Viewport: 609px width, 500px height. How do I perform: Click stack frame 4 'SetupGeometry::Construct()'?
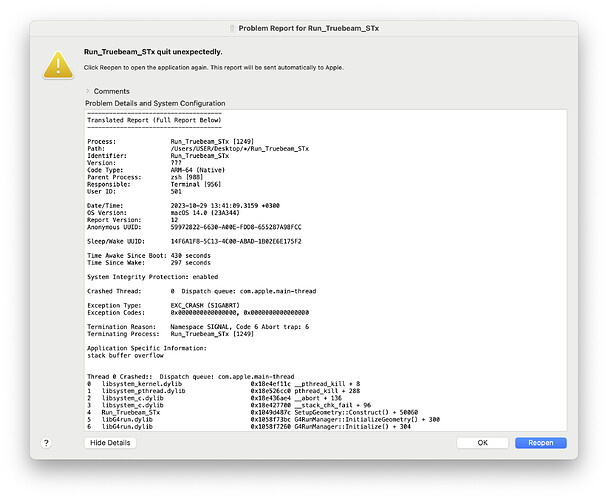(252, 412)
